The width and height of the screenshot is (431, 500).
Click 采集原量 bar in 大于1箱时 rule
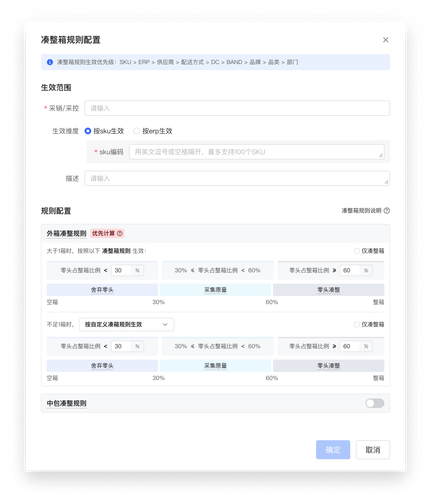coord(215,290)
